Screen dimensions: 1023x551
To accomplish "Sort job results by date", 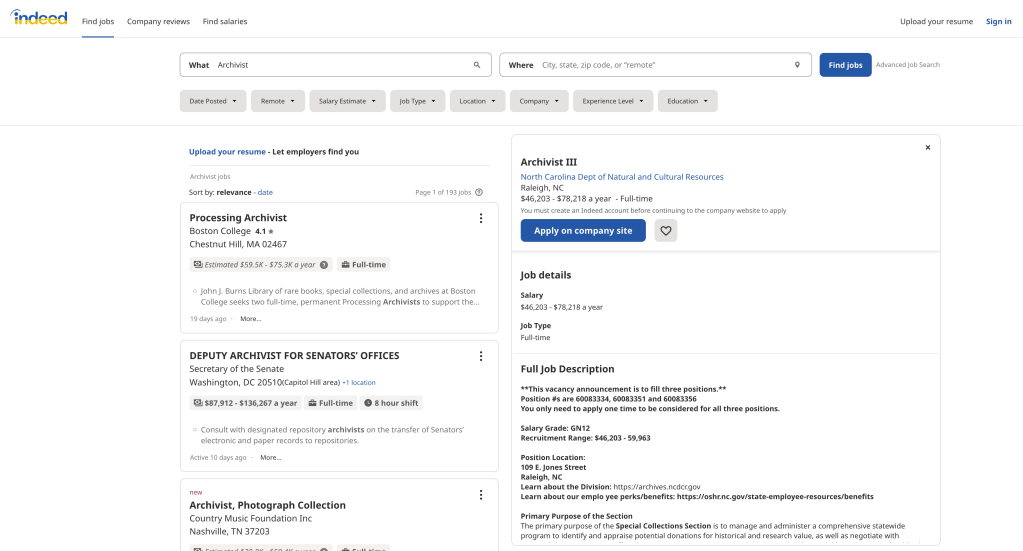I will click(x=265, y=192).
